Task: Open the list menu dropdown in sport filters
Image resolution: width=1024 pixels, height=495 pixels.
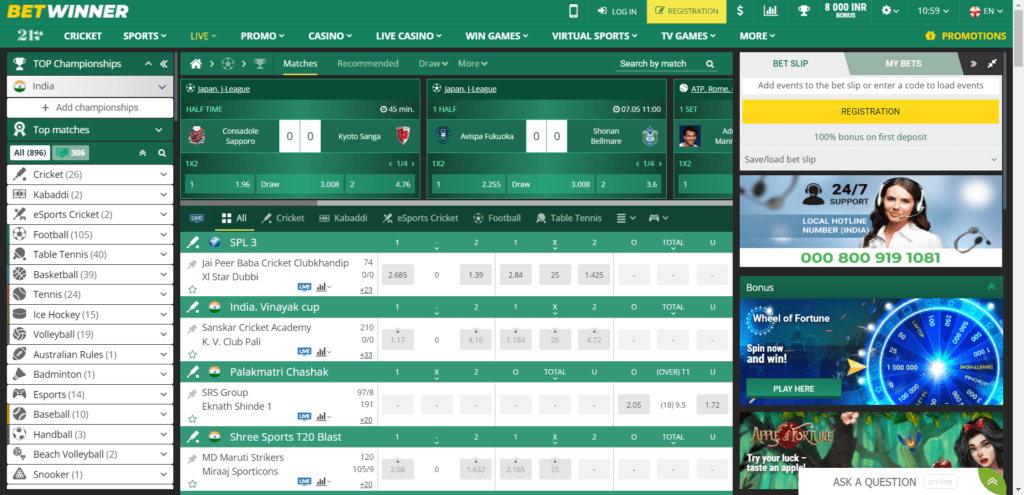Action: (x=625, y=218)
